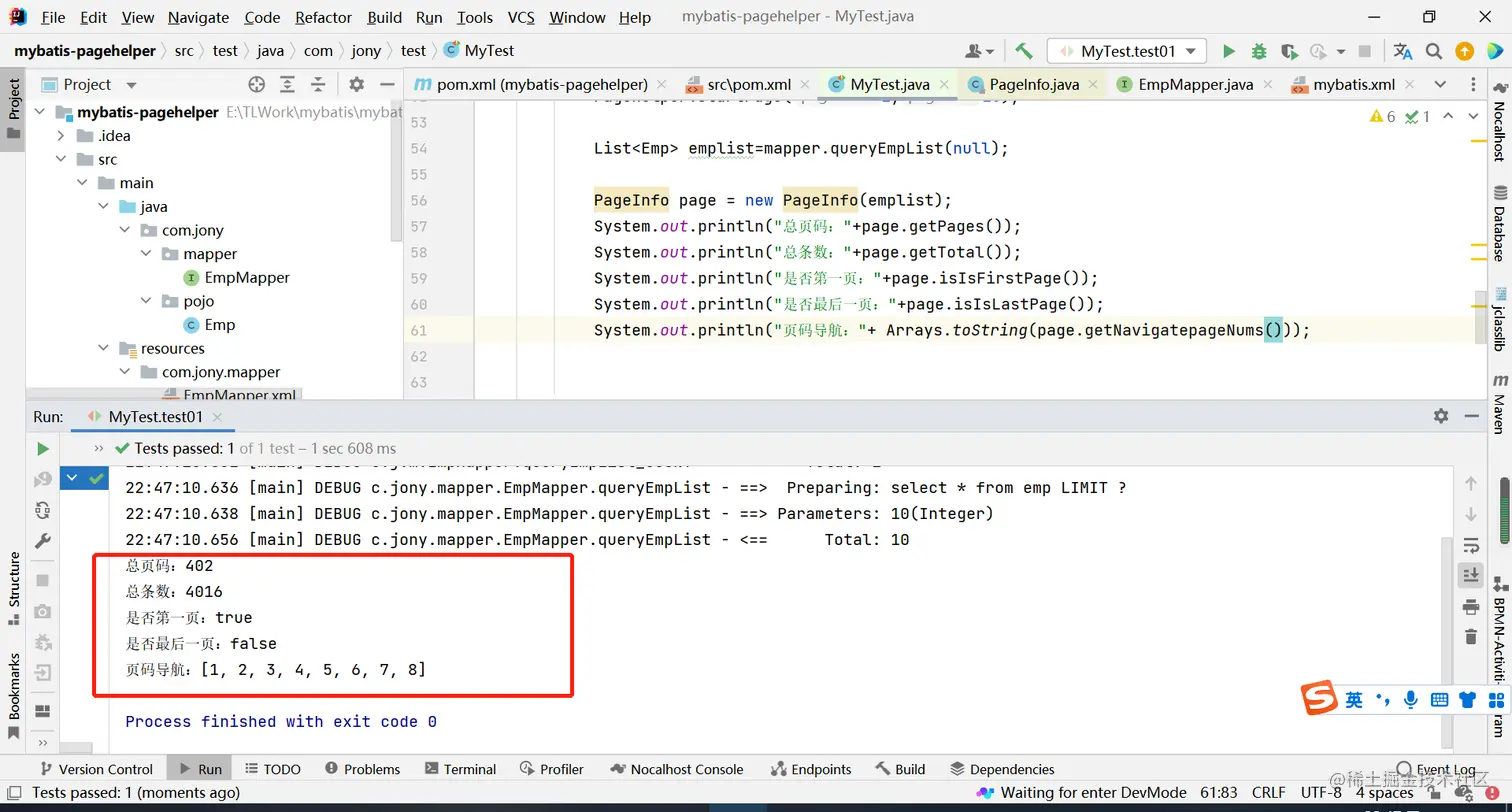Image resolution: width=1512 pixels, height=812 pixels.
Task: Print the console output
Action: (x=1471, y=606)
